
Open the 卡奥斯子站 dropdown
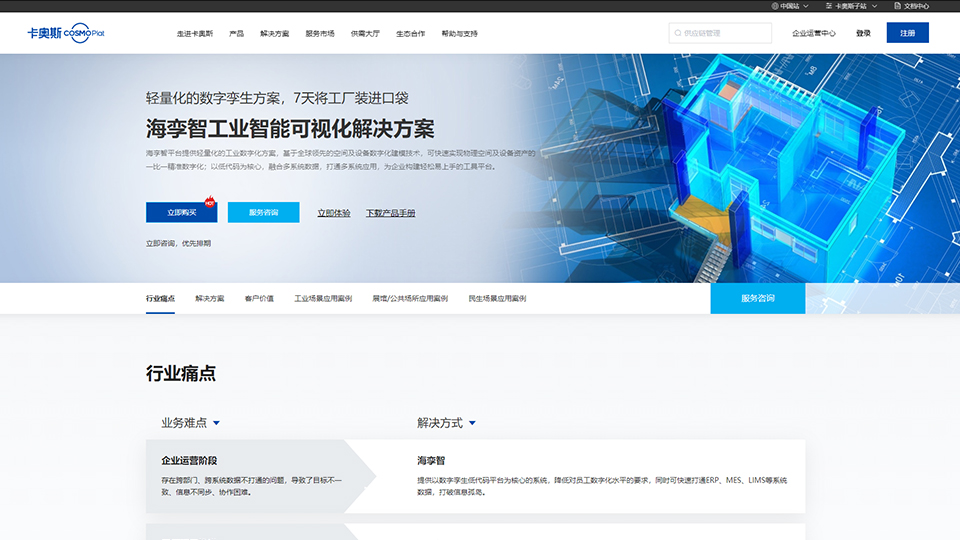(852, 6)
